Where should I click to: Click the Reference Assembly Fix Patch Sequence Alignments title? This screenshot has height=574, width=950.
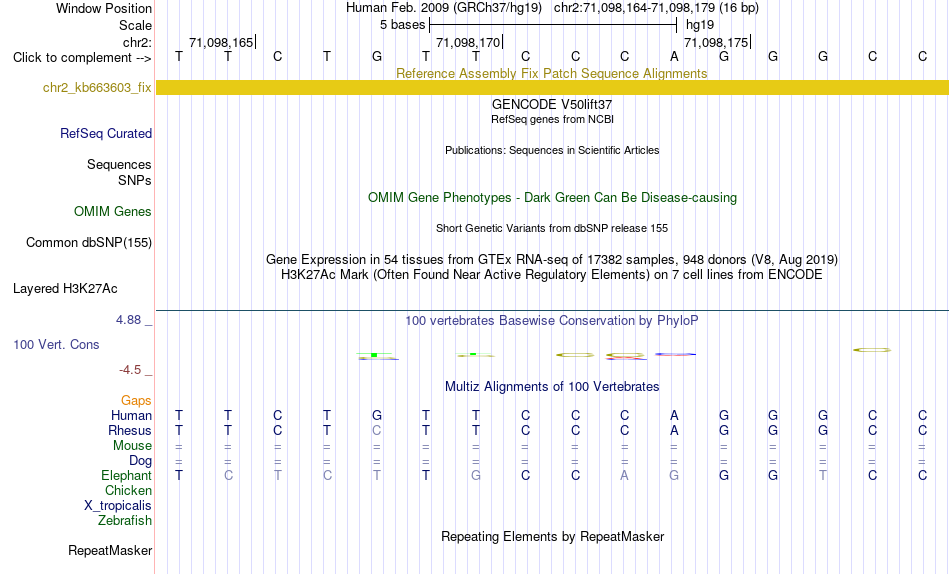[551, 73]
